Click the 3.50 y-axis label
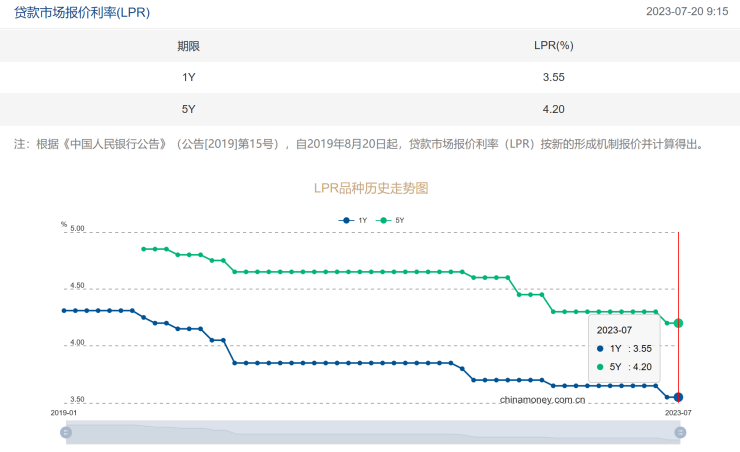Viewport: 740px width, 452px height. 77,400
